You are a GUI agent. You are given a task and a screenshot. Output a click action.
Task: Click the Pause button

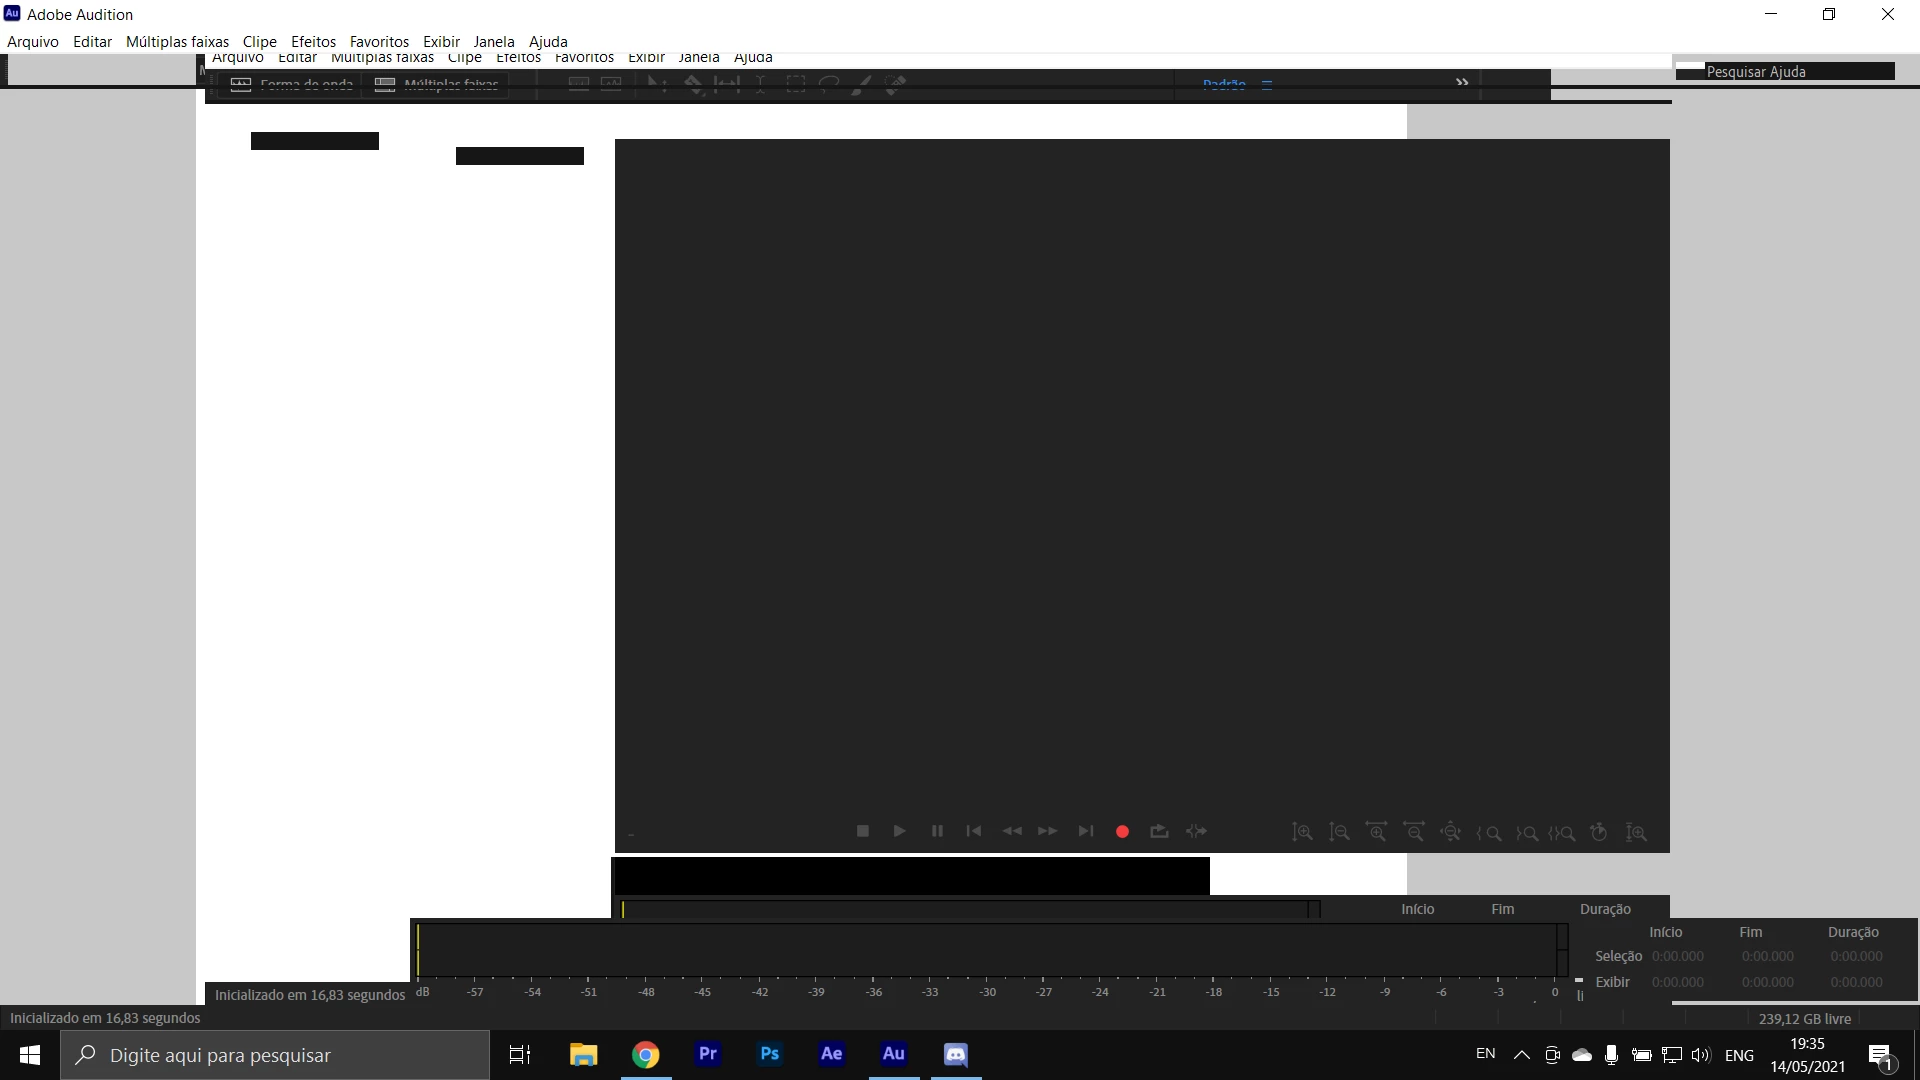[x=937, y=831]
